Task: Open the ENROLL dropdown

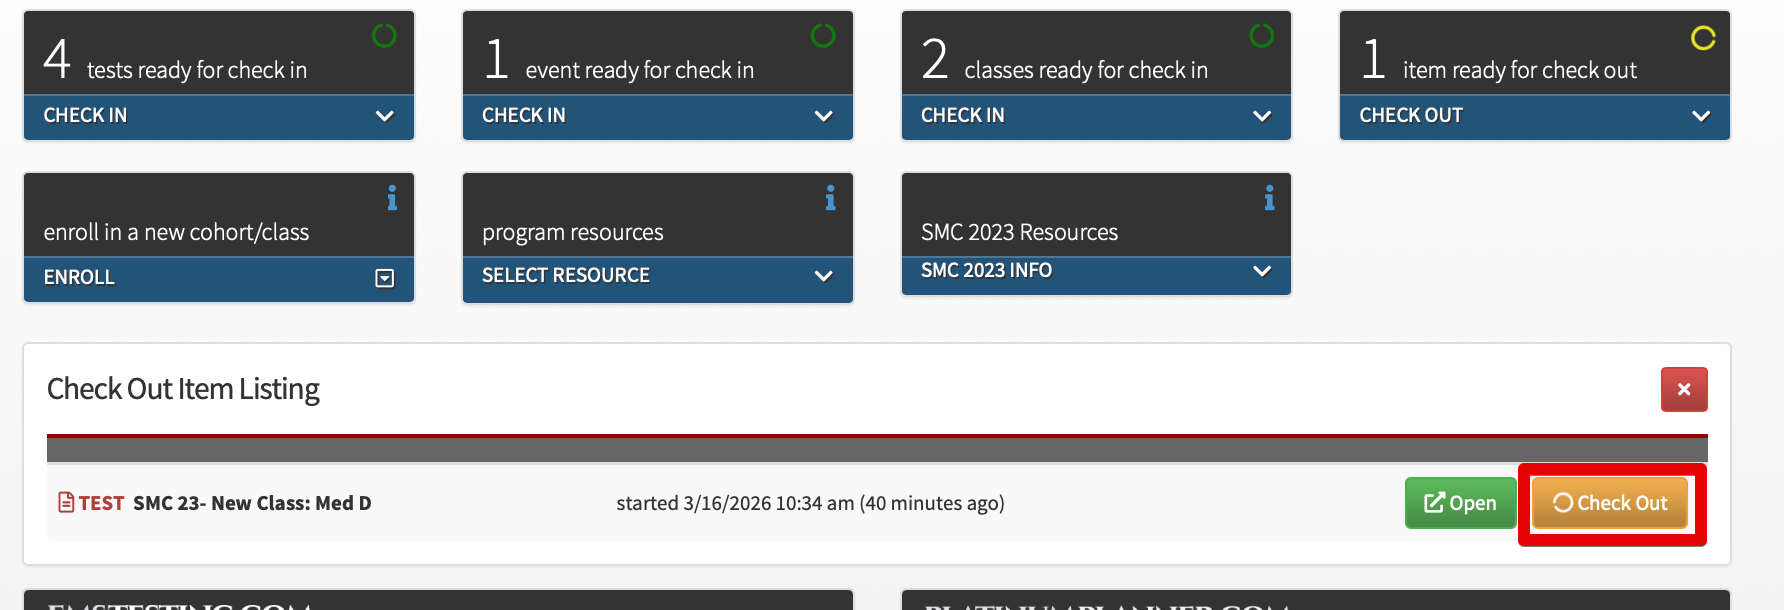Action: pos(219,278)
